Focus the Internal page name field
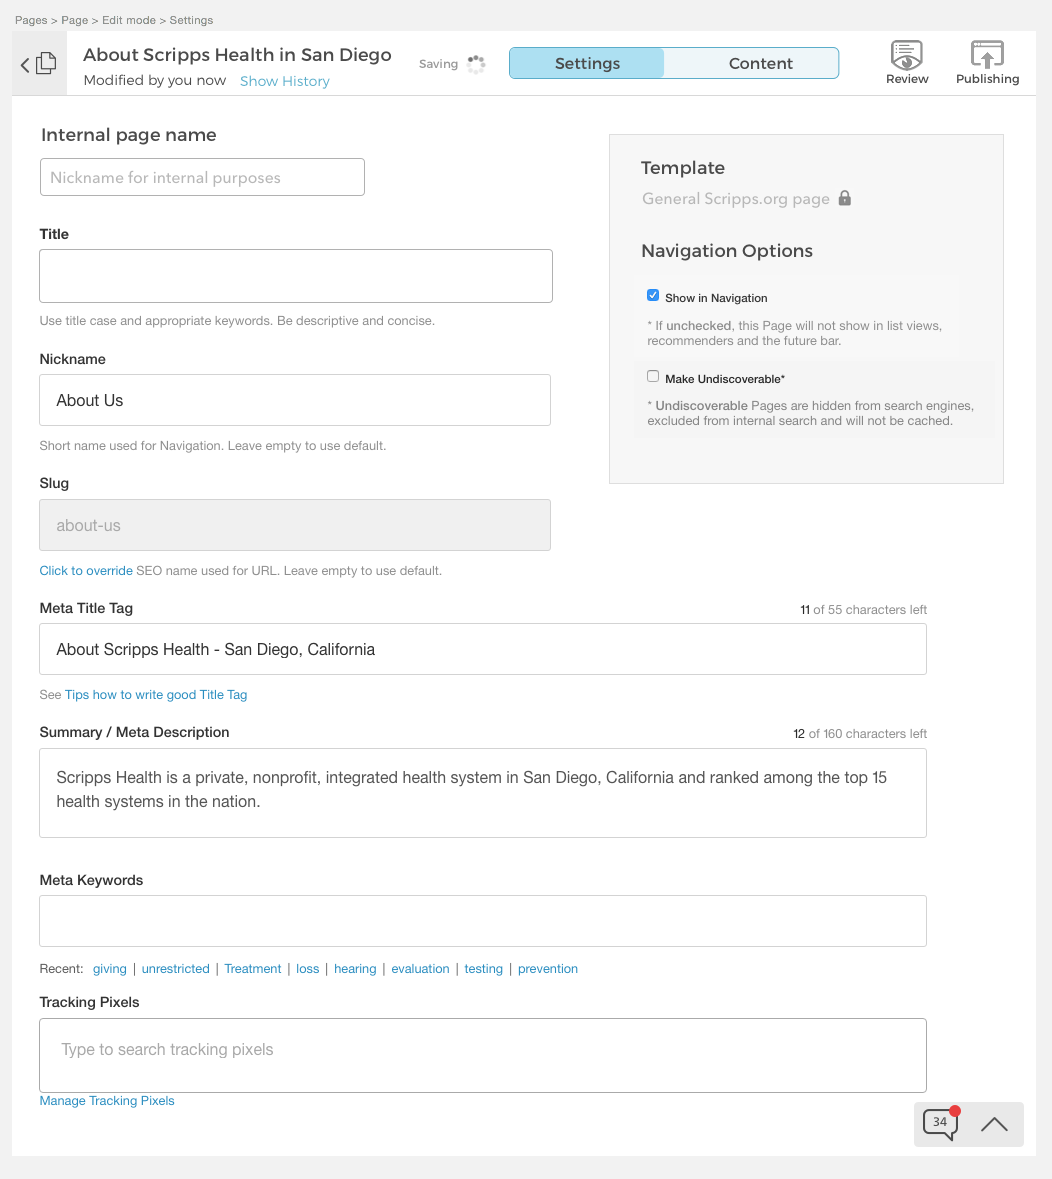The image size is (1052, 1179). pos(202,177)
